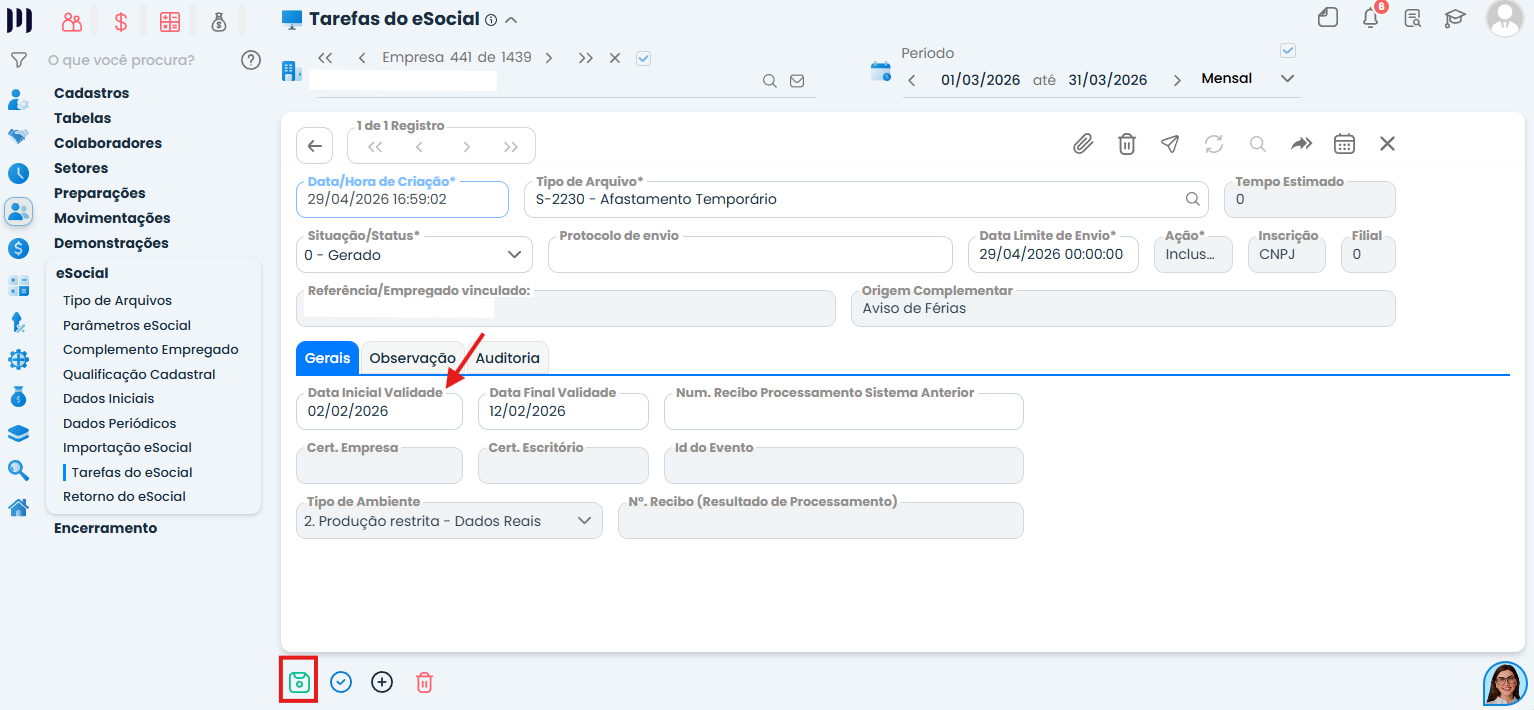Go back to the previous period with the left arrow

[912, 80]
